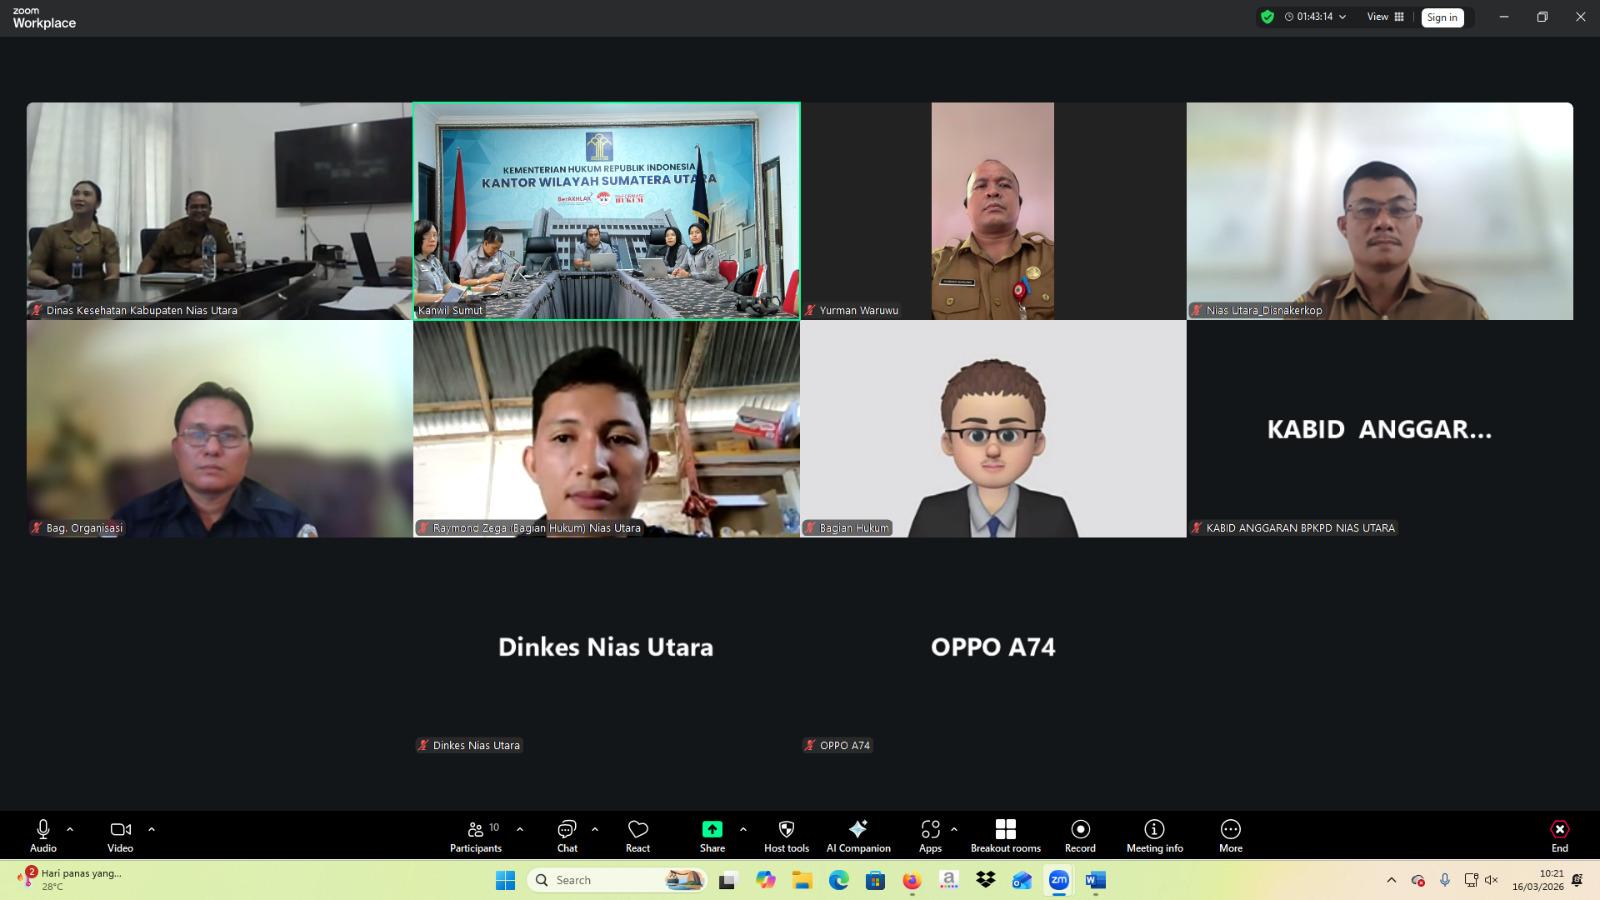Open Meeting info
The height and width of the screenshot is (900, 1600).
[1154, 836]
